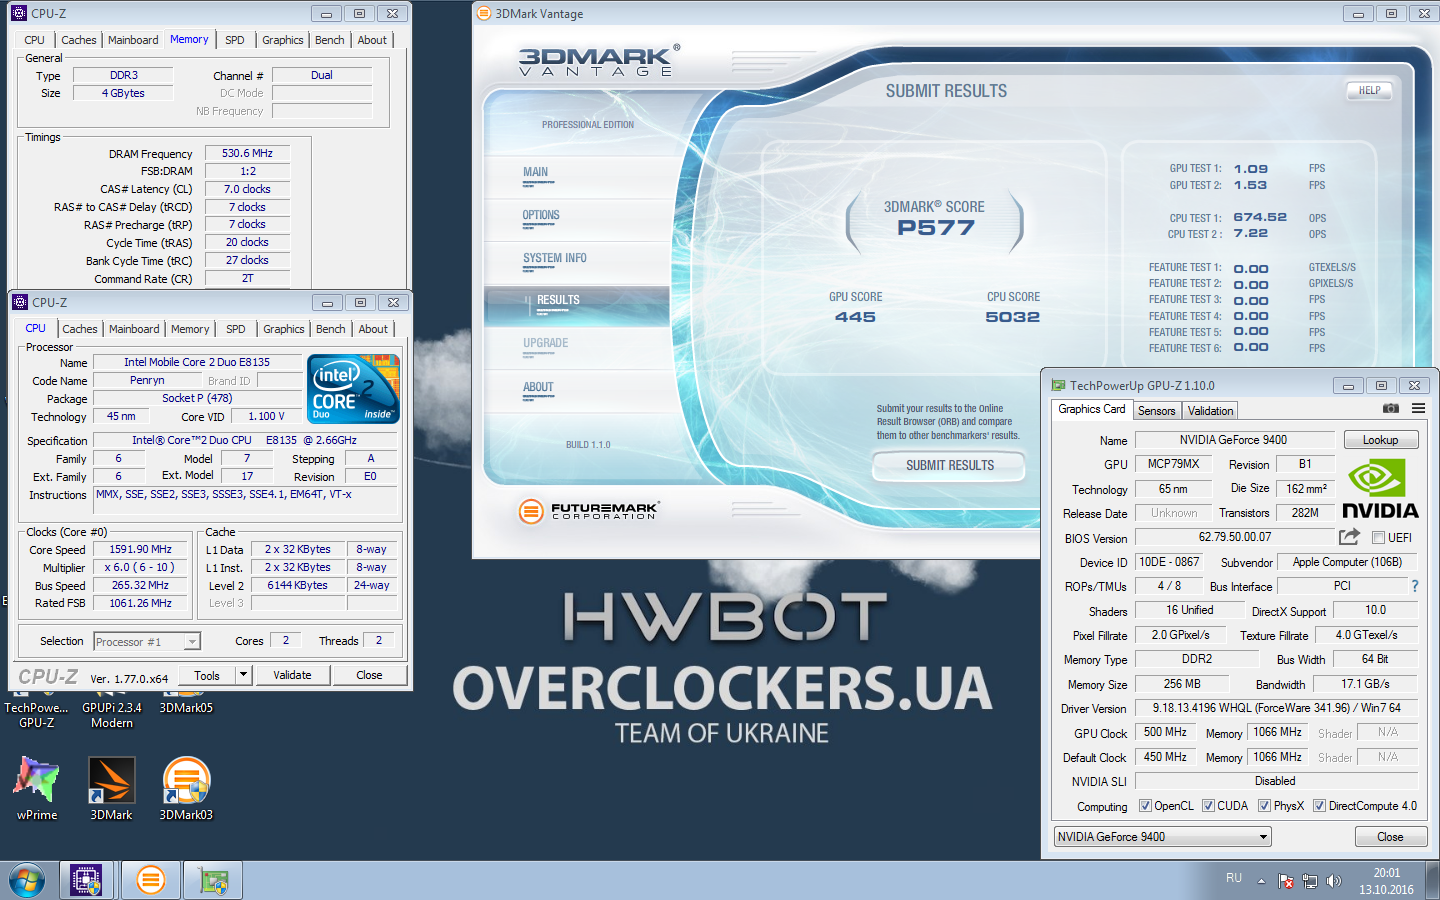Click the CPU-Z taskbar icon

coord(86,881)
